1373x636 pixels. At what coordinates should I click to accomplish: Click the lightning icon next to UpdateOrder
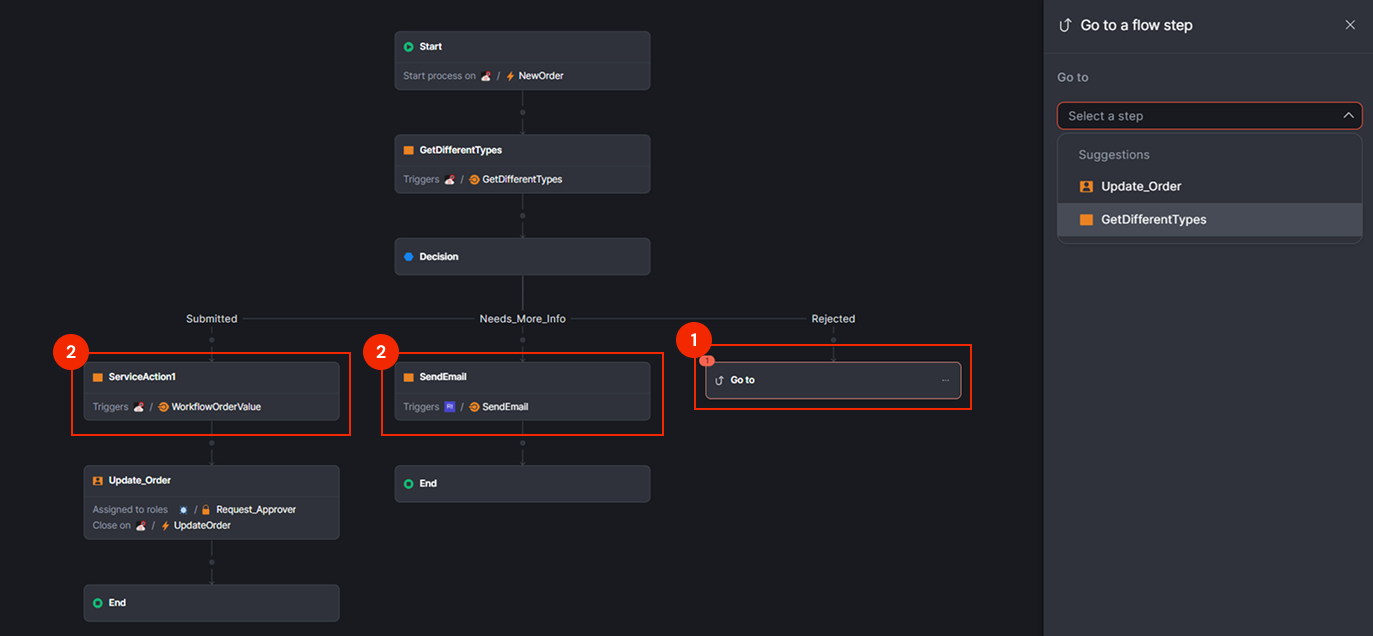pyautogui.click(x=164, y=524)
